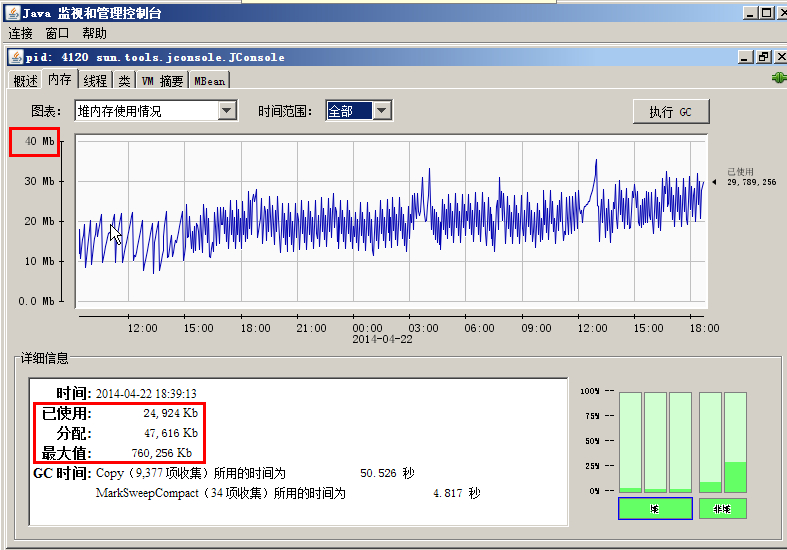This screenshot has height=550, width=787.
Task: Click the 全部 time range field
Action: click(x=349, y=110)
